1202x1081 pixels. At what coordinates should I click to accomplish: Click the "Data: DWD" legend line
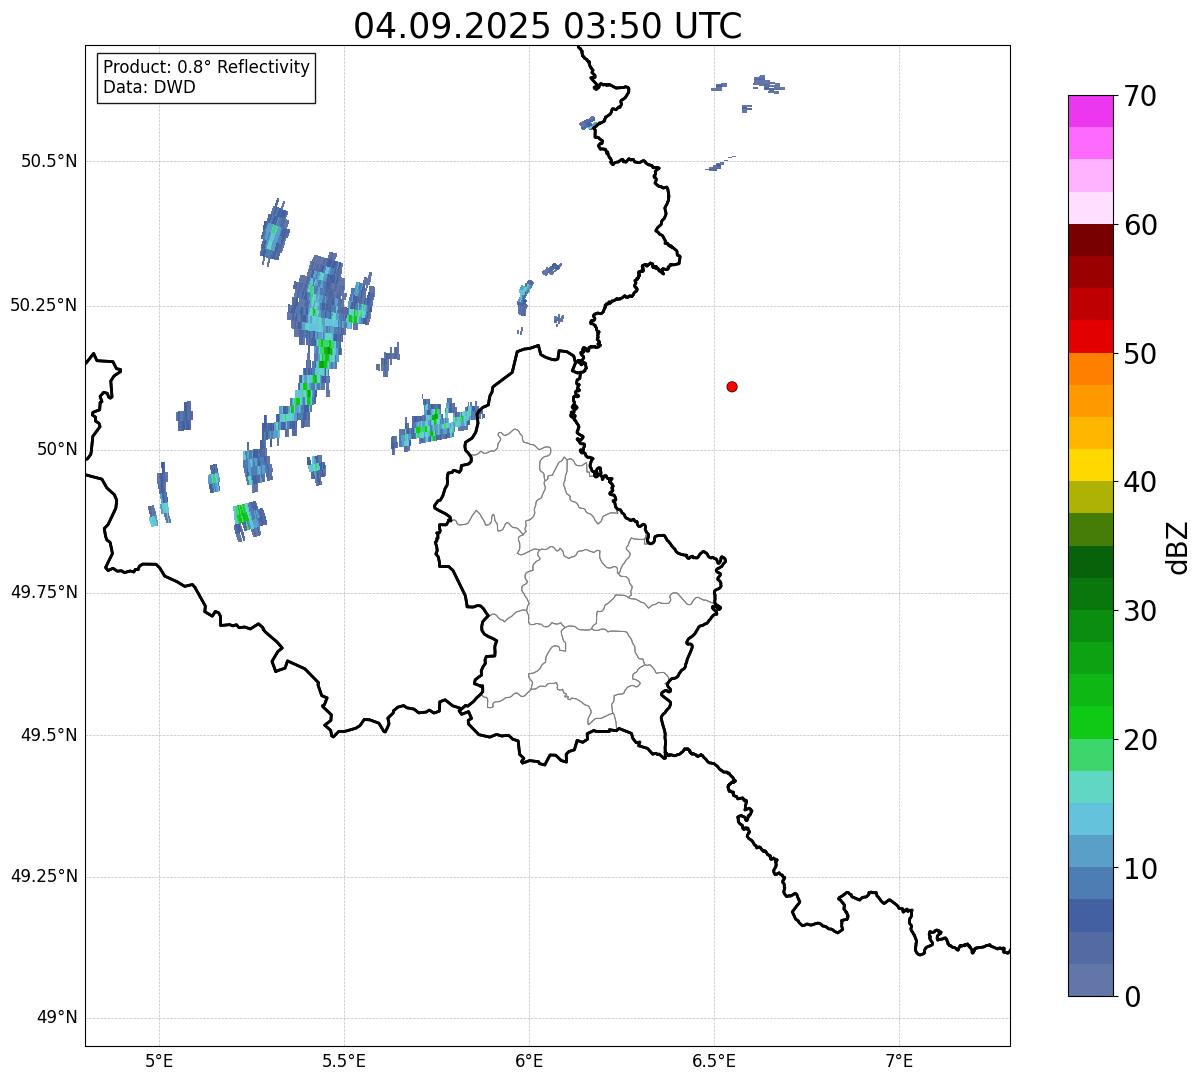click(149, 87)
